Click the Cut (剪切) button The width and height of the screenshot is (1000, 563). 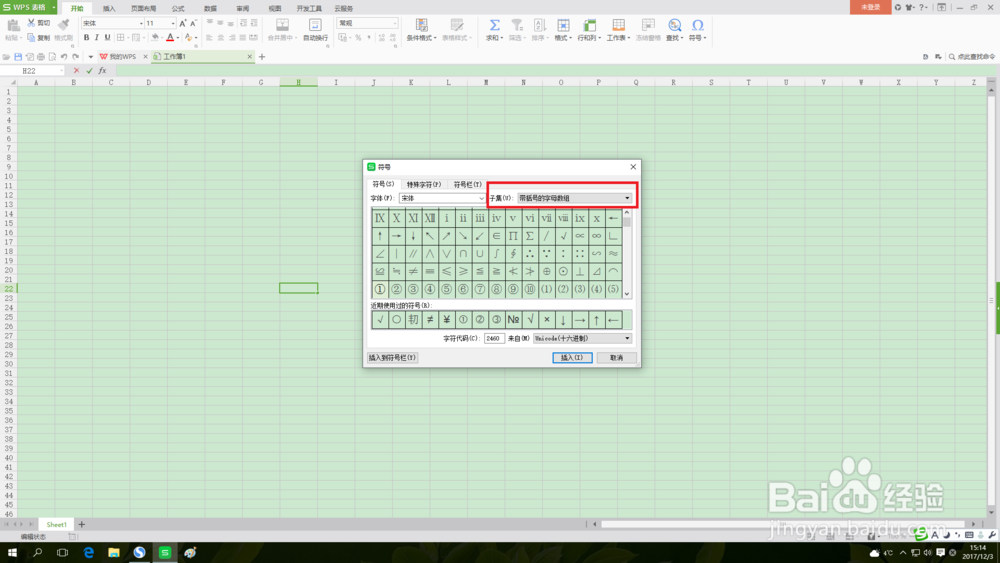coord(38,23)
